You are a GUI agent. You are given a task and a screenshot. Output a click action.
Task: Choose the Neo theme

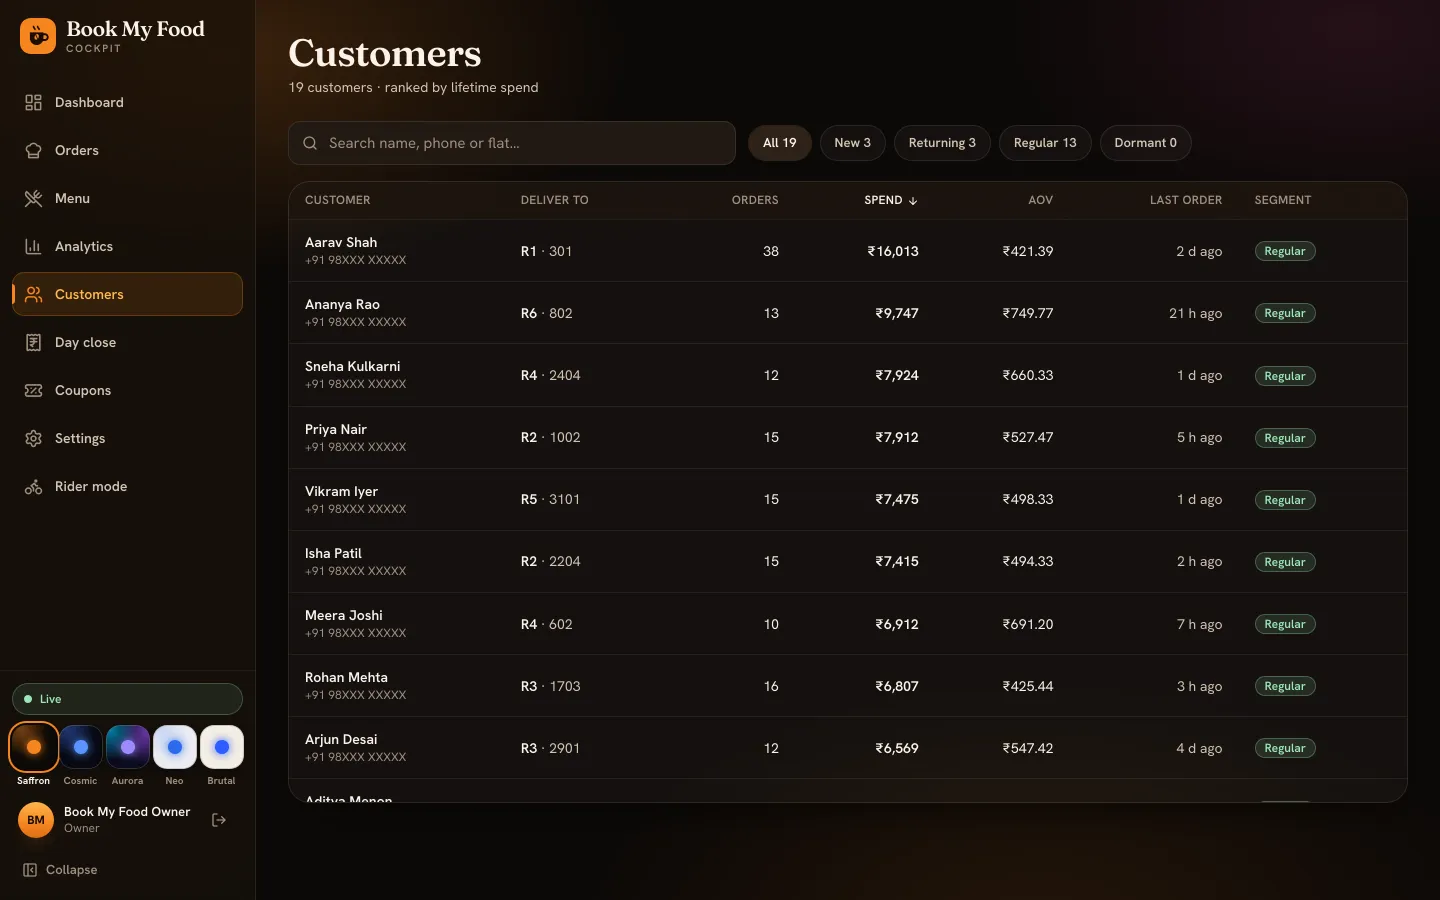(175, 747)
